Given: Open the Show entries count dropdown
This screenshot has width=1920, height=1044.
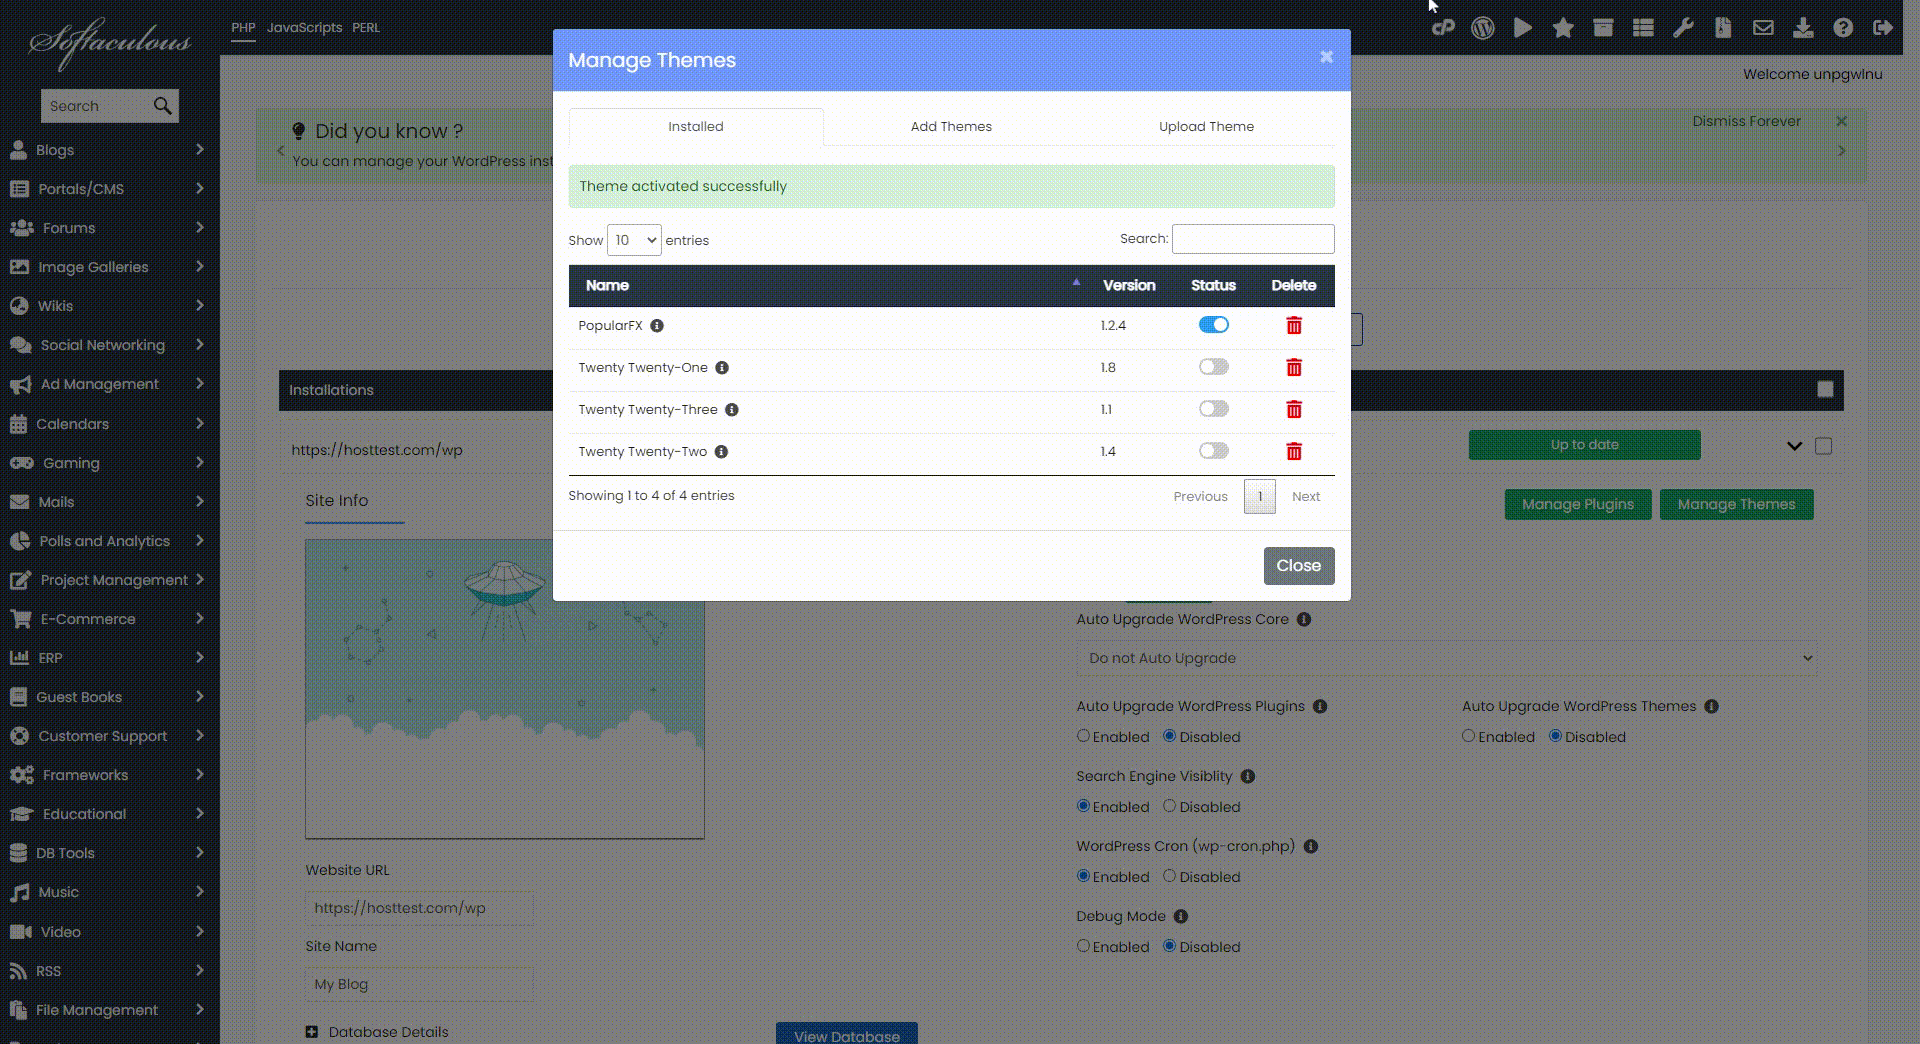Looking at the screenshot, I should pyautogui.click(x=634, y=240).
